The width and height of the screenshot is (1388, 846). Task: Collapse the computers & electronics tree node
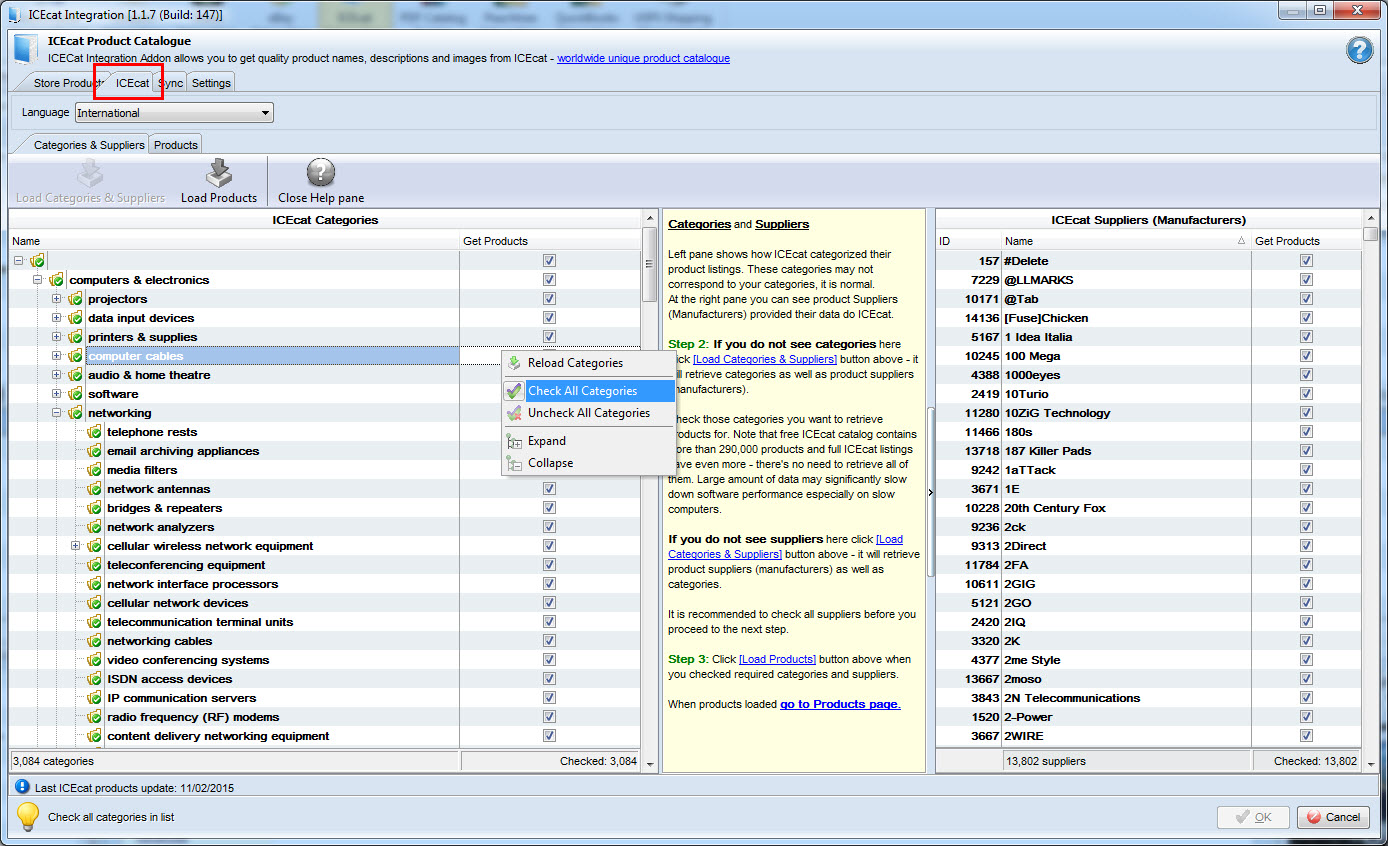click(x=38, y=280)
